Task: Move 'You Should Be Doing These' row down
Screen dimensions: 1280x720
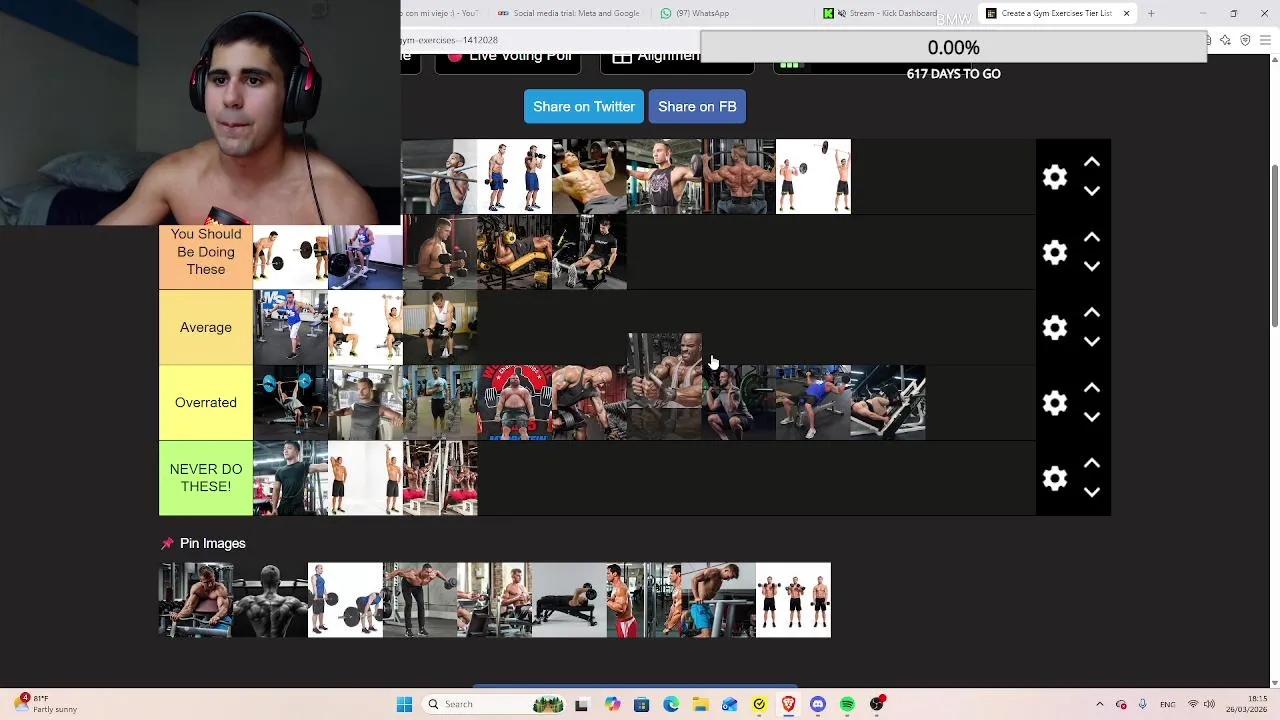Action: (x=1092, y=266)
